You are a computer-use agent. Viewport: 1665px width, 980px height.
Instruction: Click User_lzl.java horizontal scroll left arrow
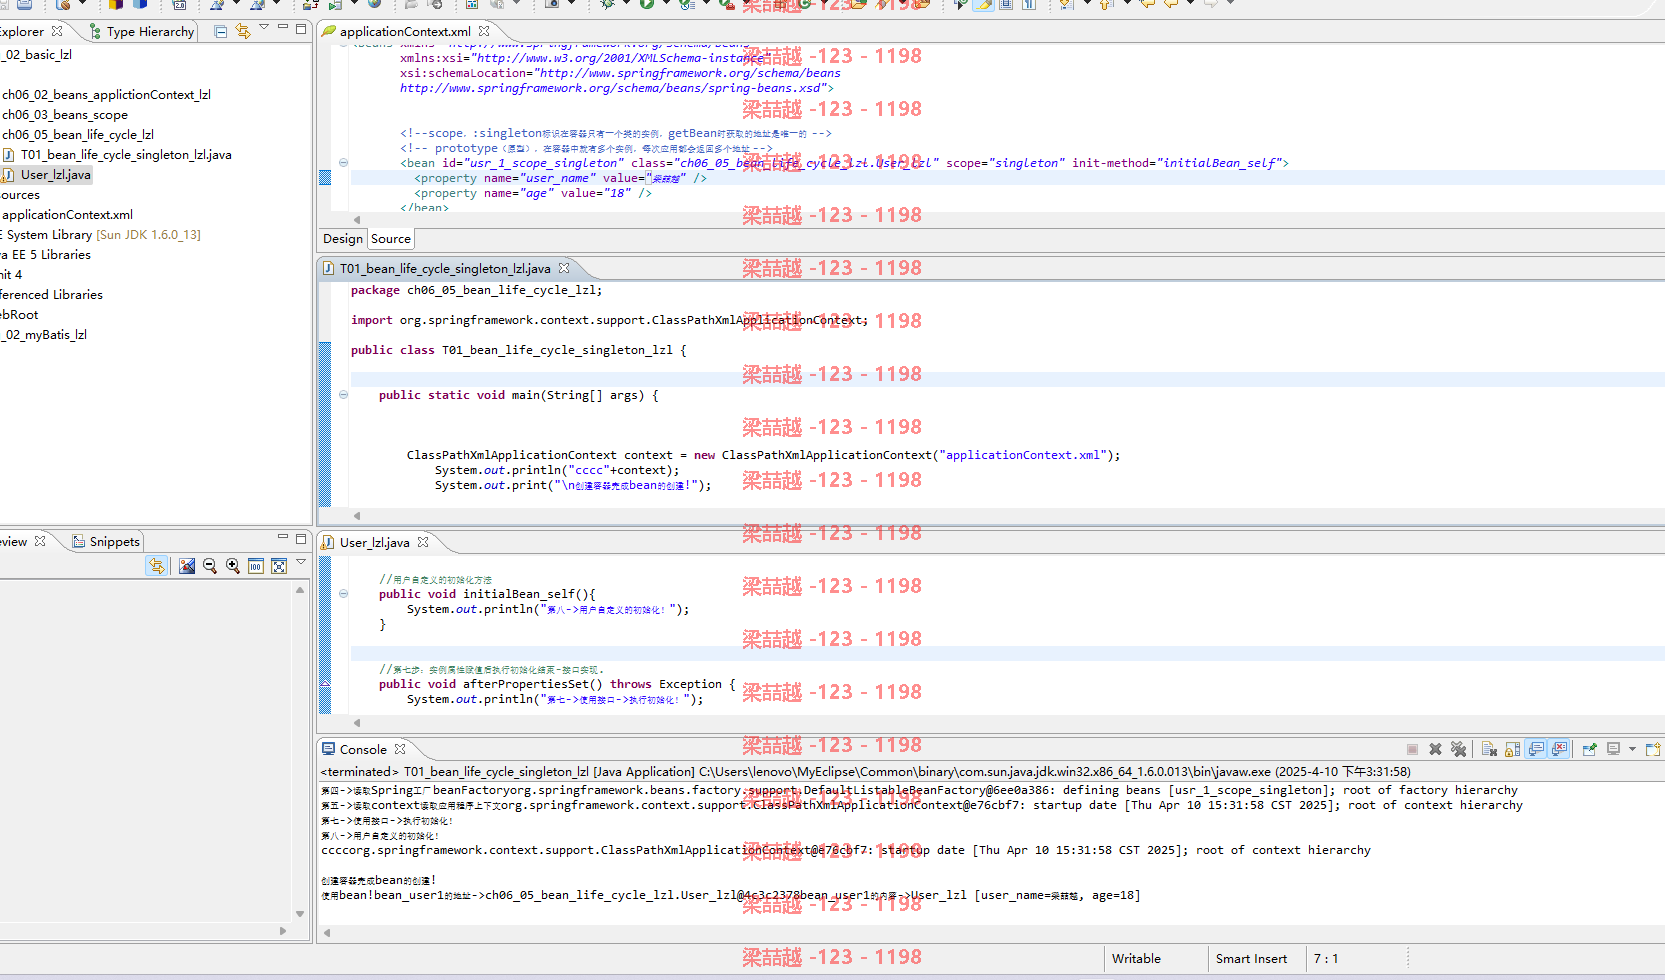pos(357,723)
